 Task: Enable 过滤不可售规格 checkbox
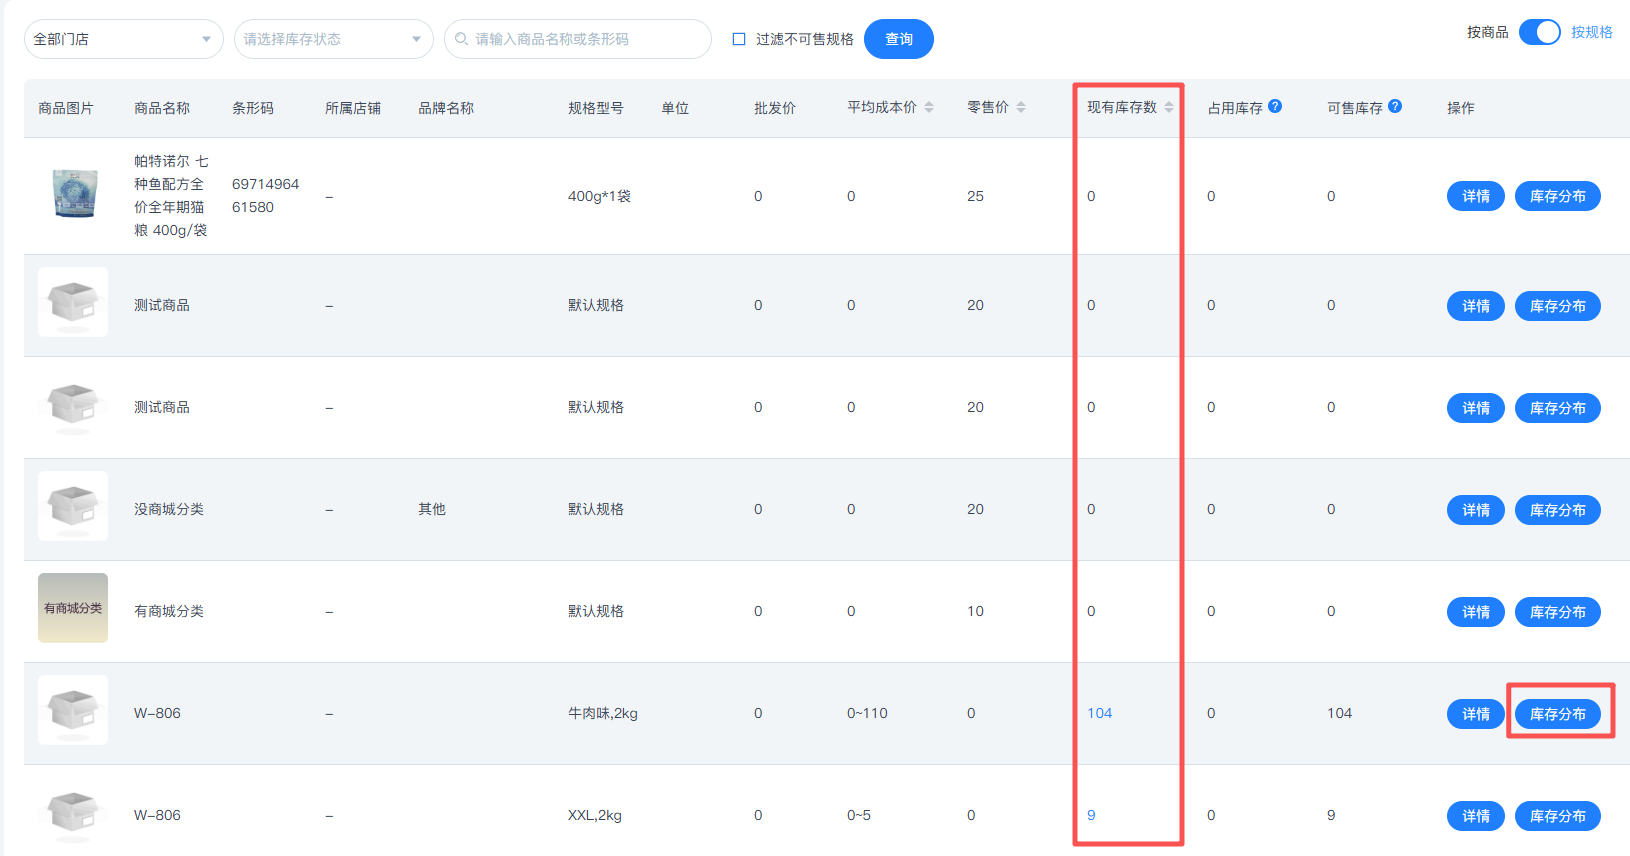click(x=739, y=39)
